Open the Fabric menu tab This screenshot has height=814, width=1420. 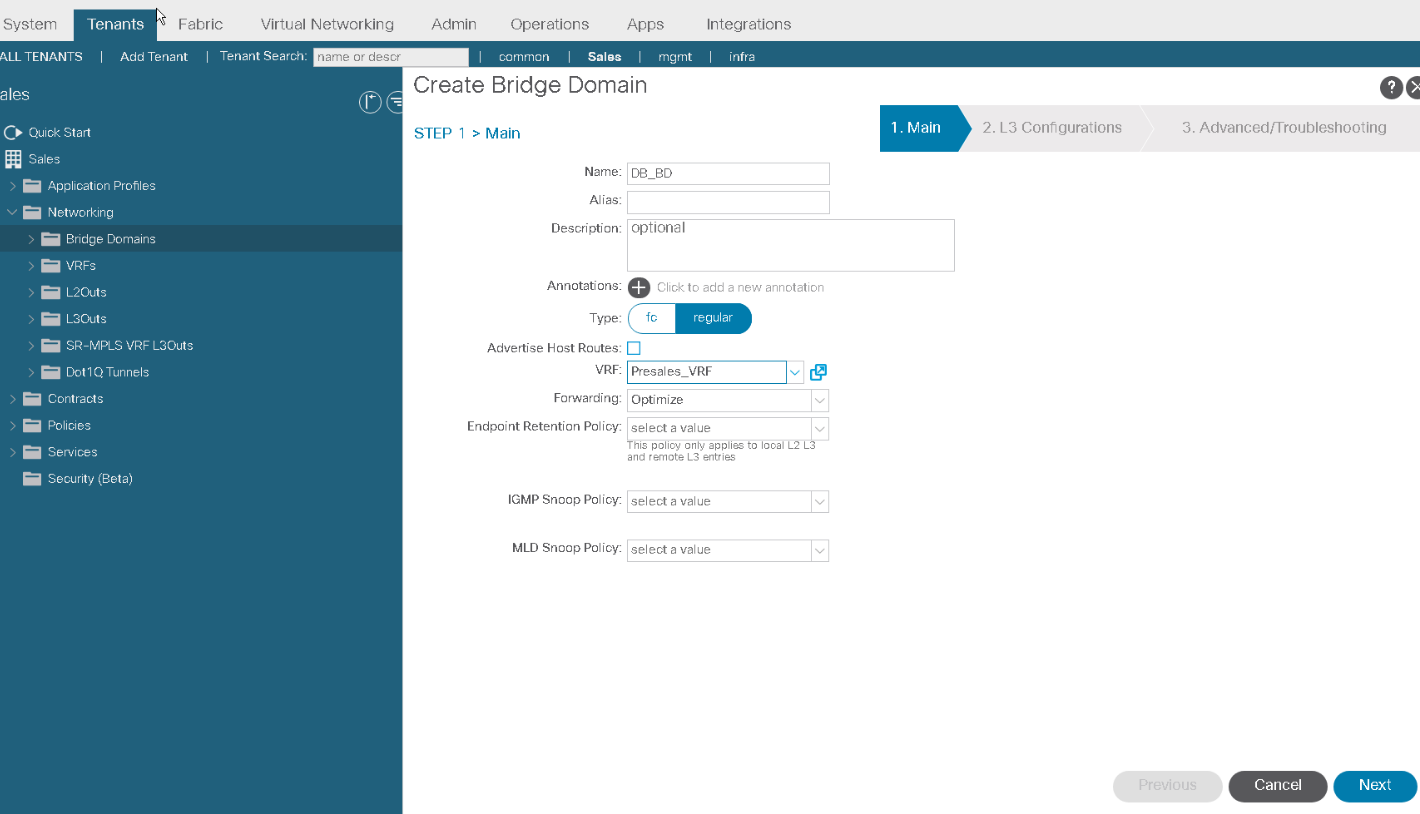pyautogui.click(x=200, y=24)
